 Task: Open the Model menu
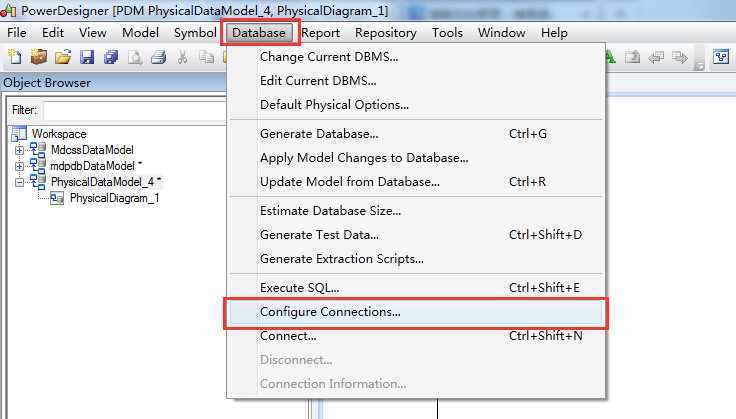pos(140,33)
